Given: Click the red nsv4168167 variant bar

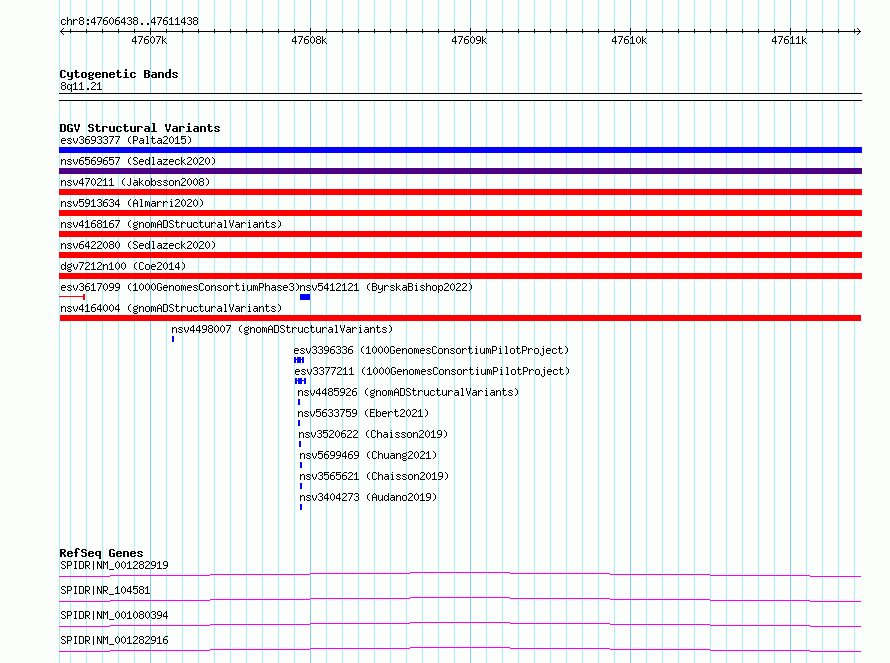Looking at the screenshot, I should (x=460, y=234).
